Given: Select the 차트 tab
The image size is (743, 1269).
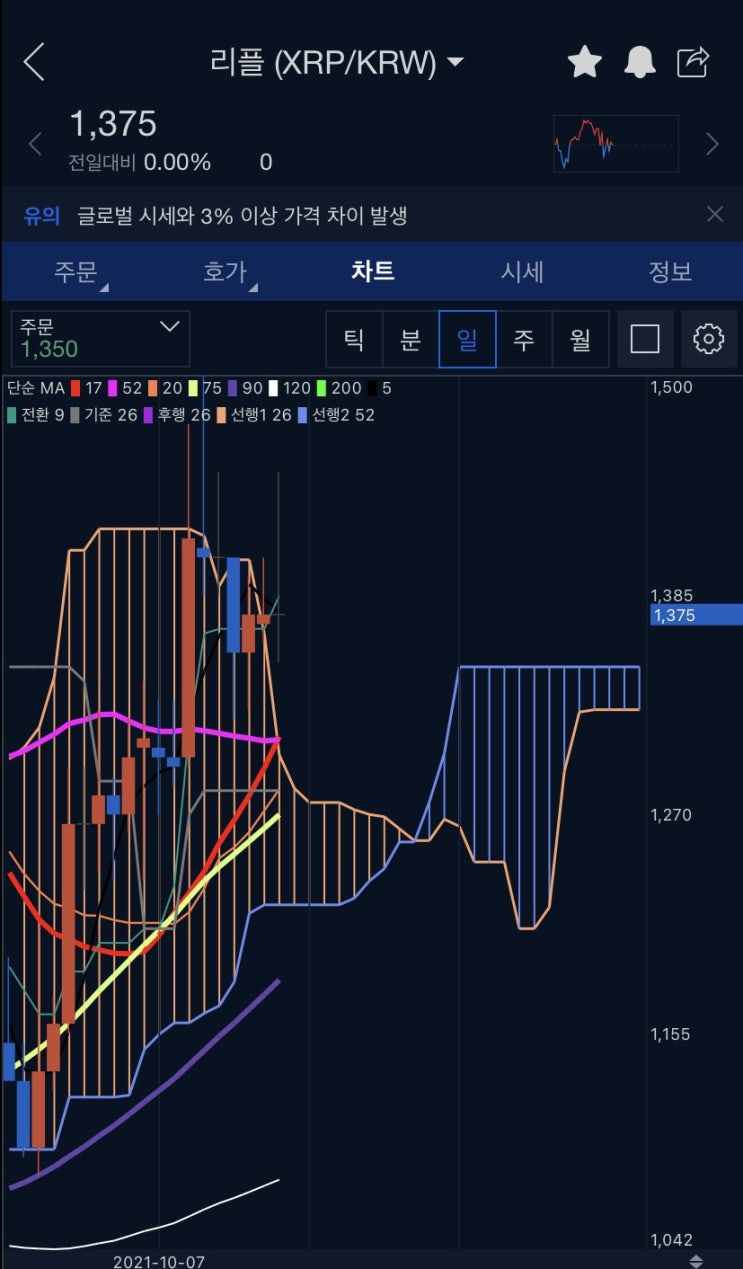Looking at the screenshot, I should tap(373, 271).
